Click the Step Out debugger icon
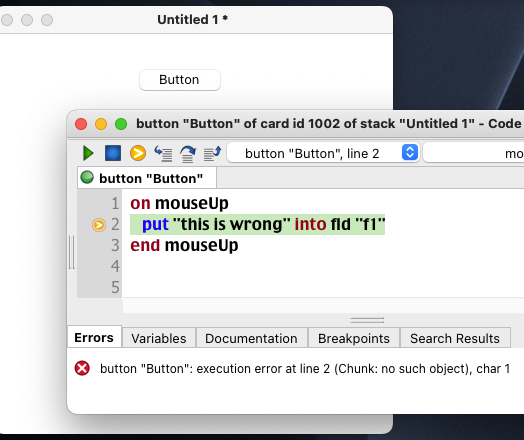The height and width of the screenshot is (440, 524). pos(213,153)
